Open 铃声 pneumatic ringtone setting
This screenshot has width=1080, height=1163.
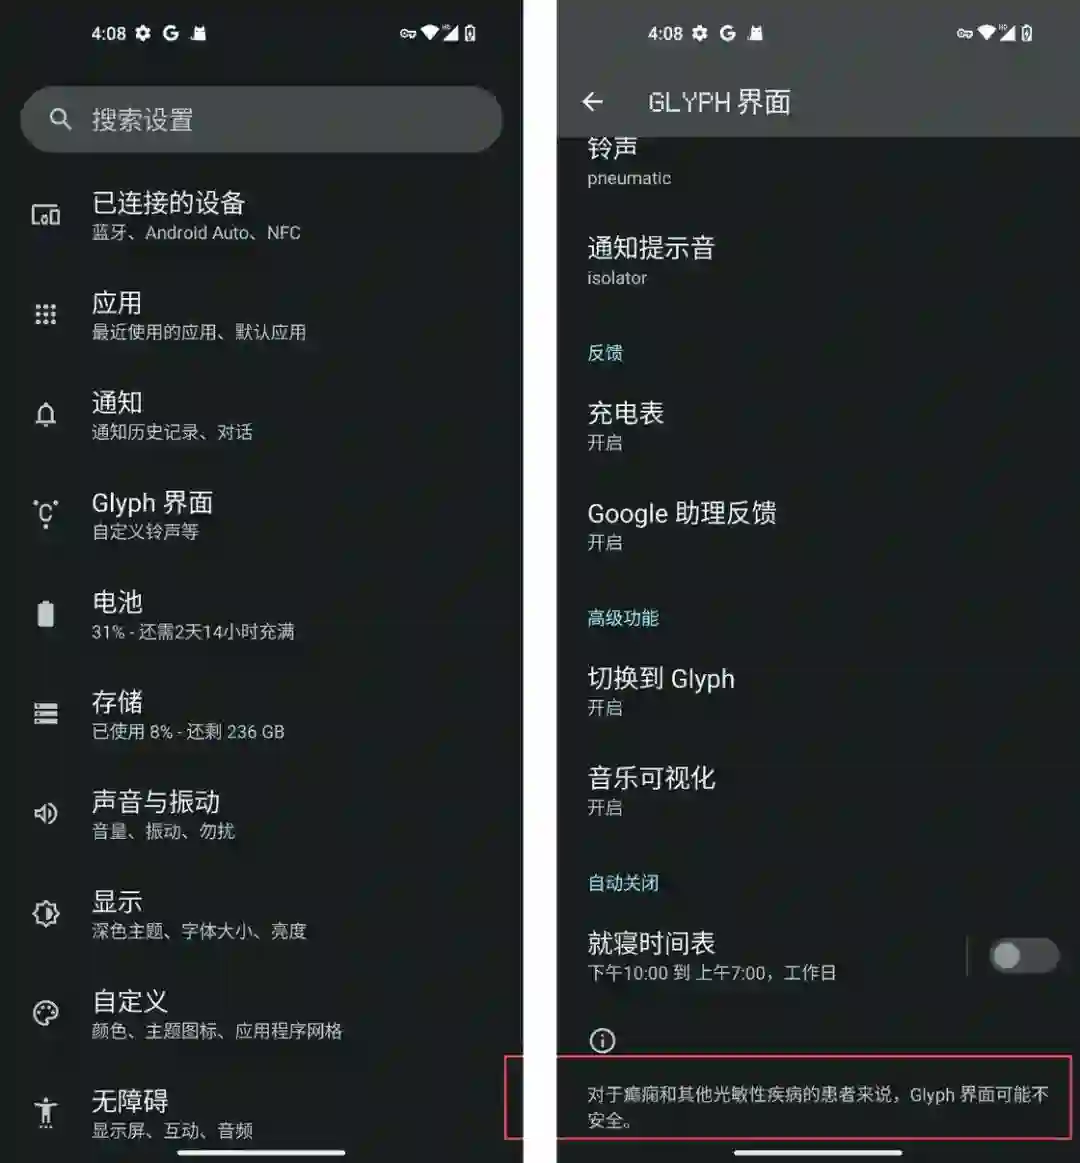coord(818,163)
